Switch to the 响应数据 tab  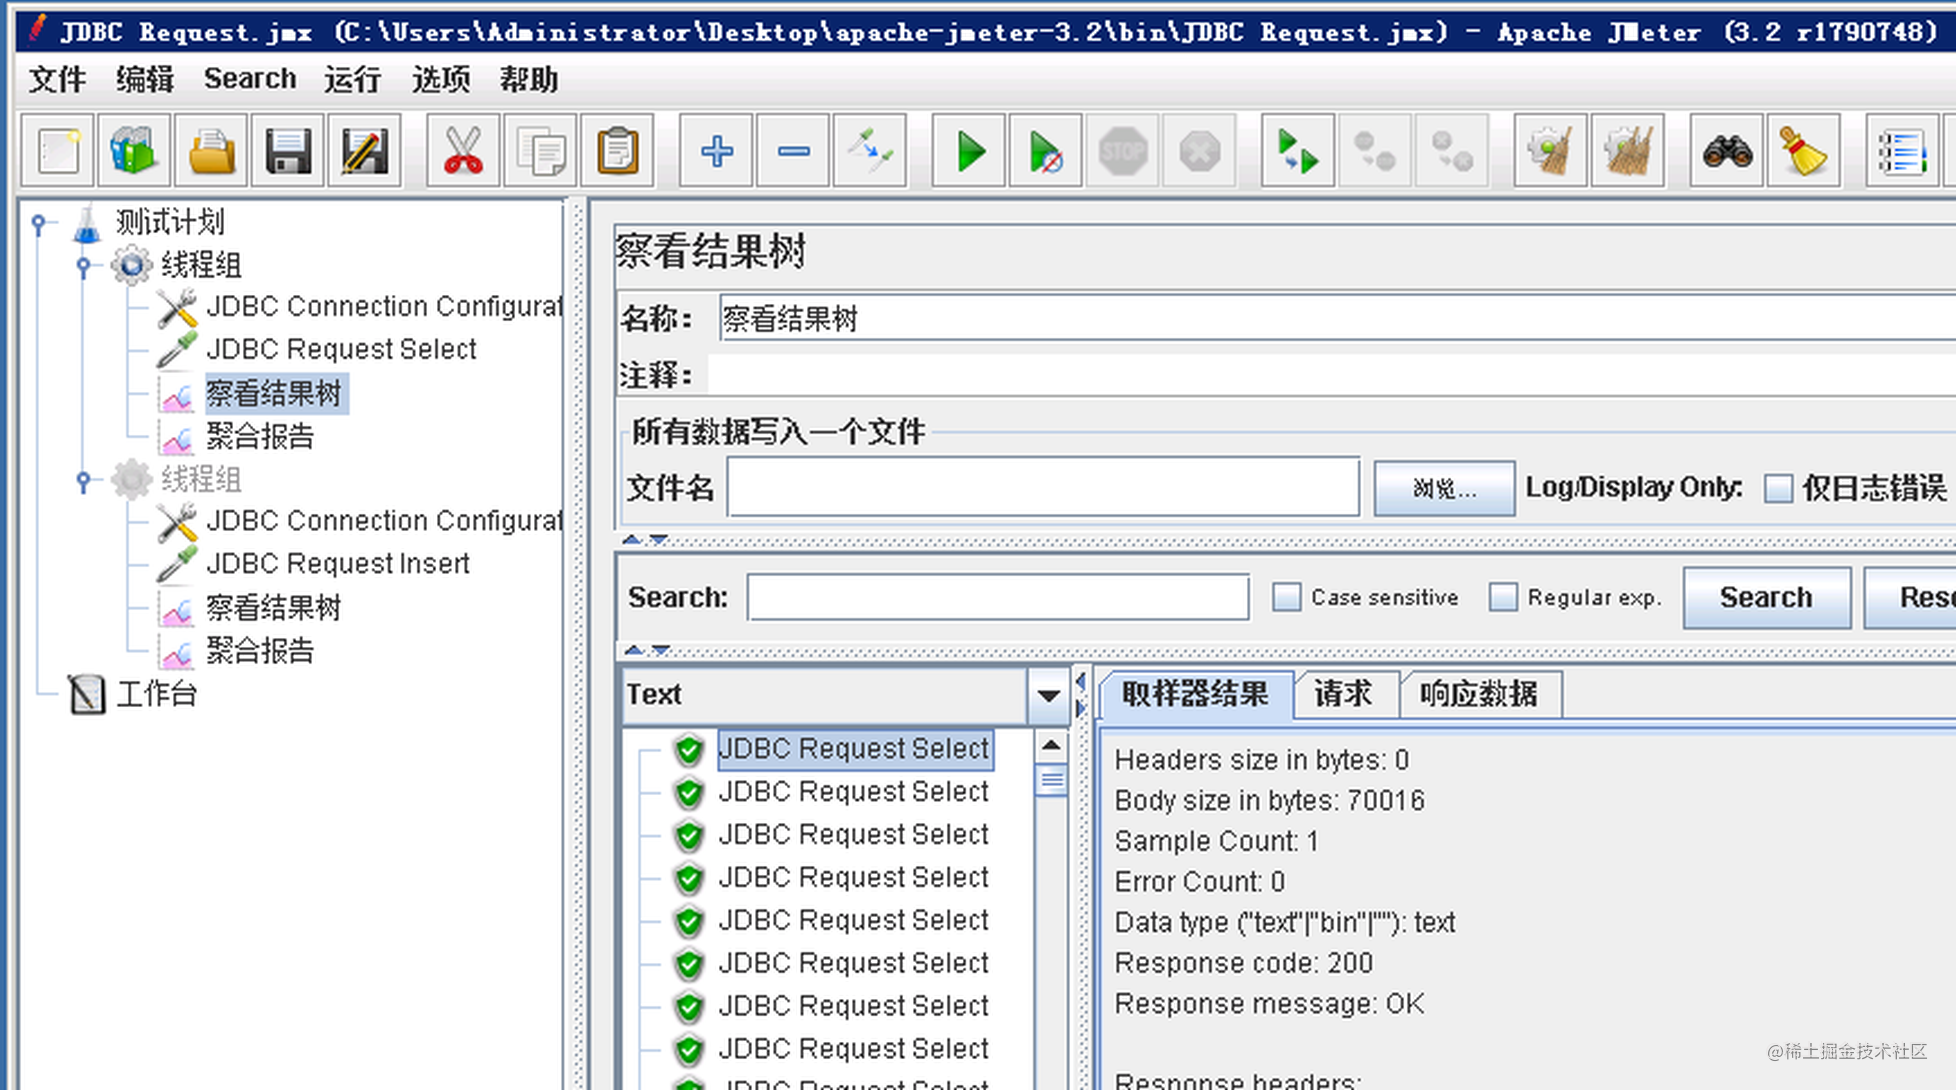coord(1480,693)
